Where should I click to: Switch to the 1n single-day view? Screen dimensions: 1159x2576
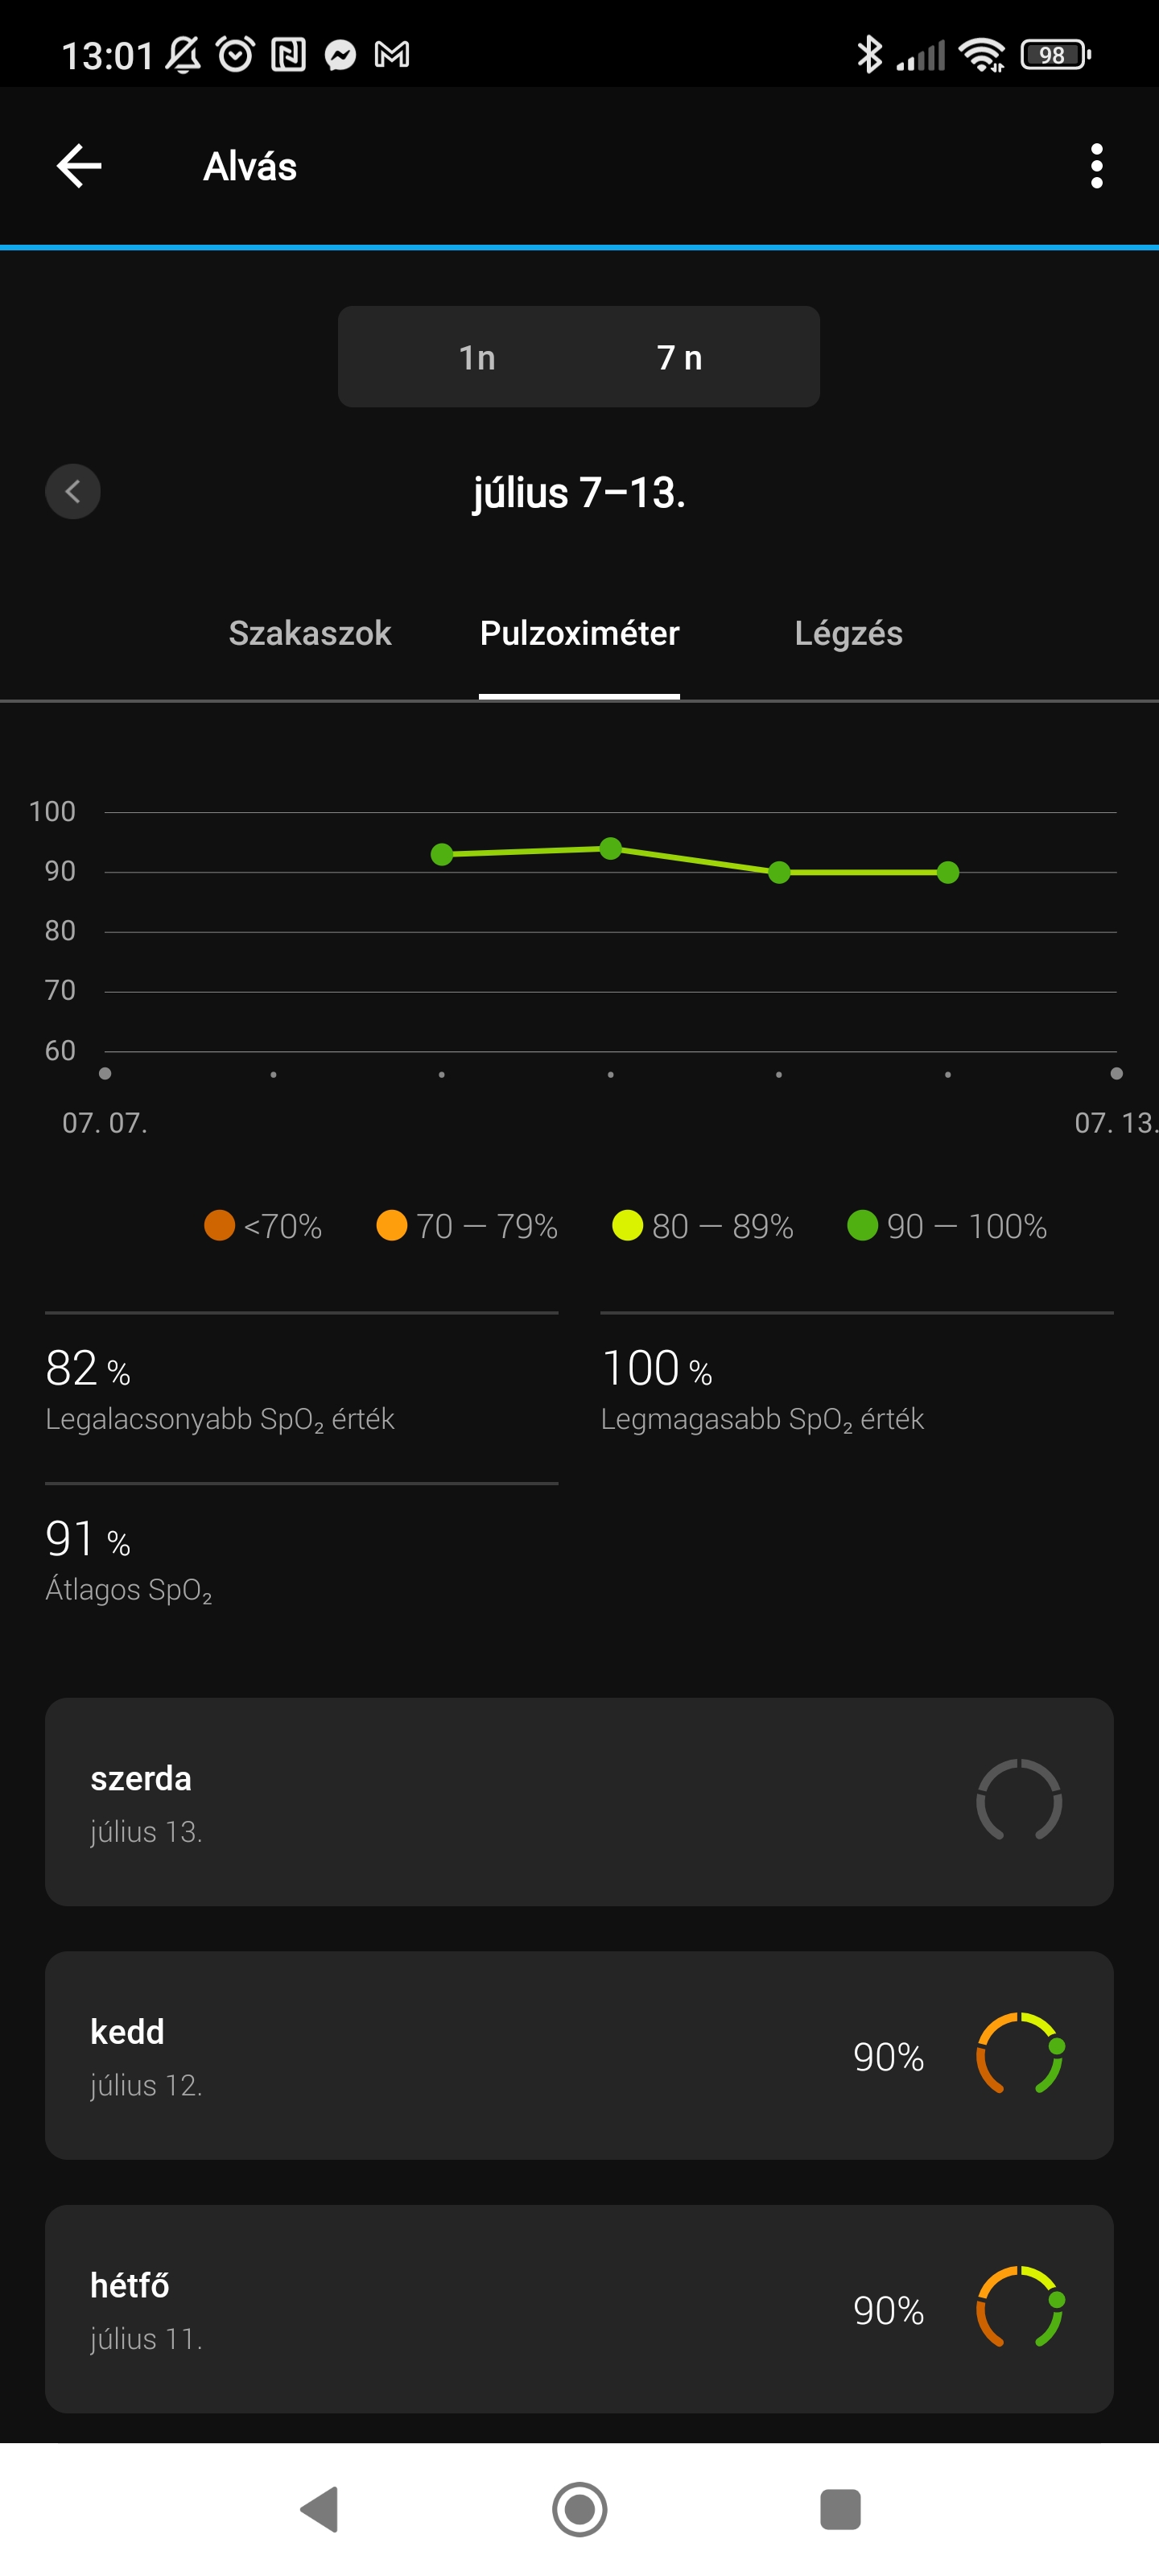click(477, 357)
